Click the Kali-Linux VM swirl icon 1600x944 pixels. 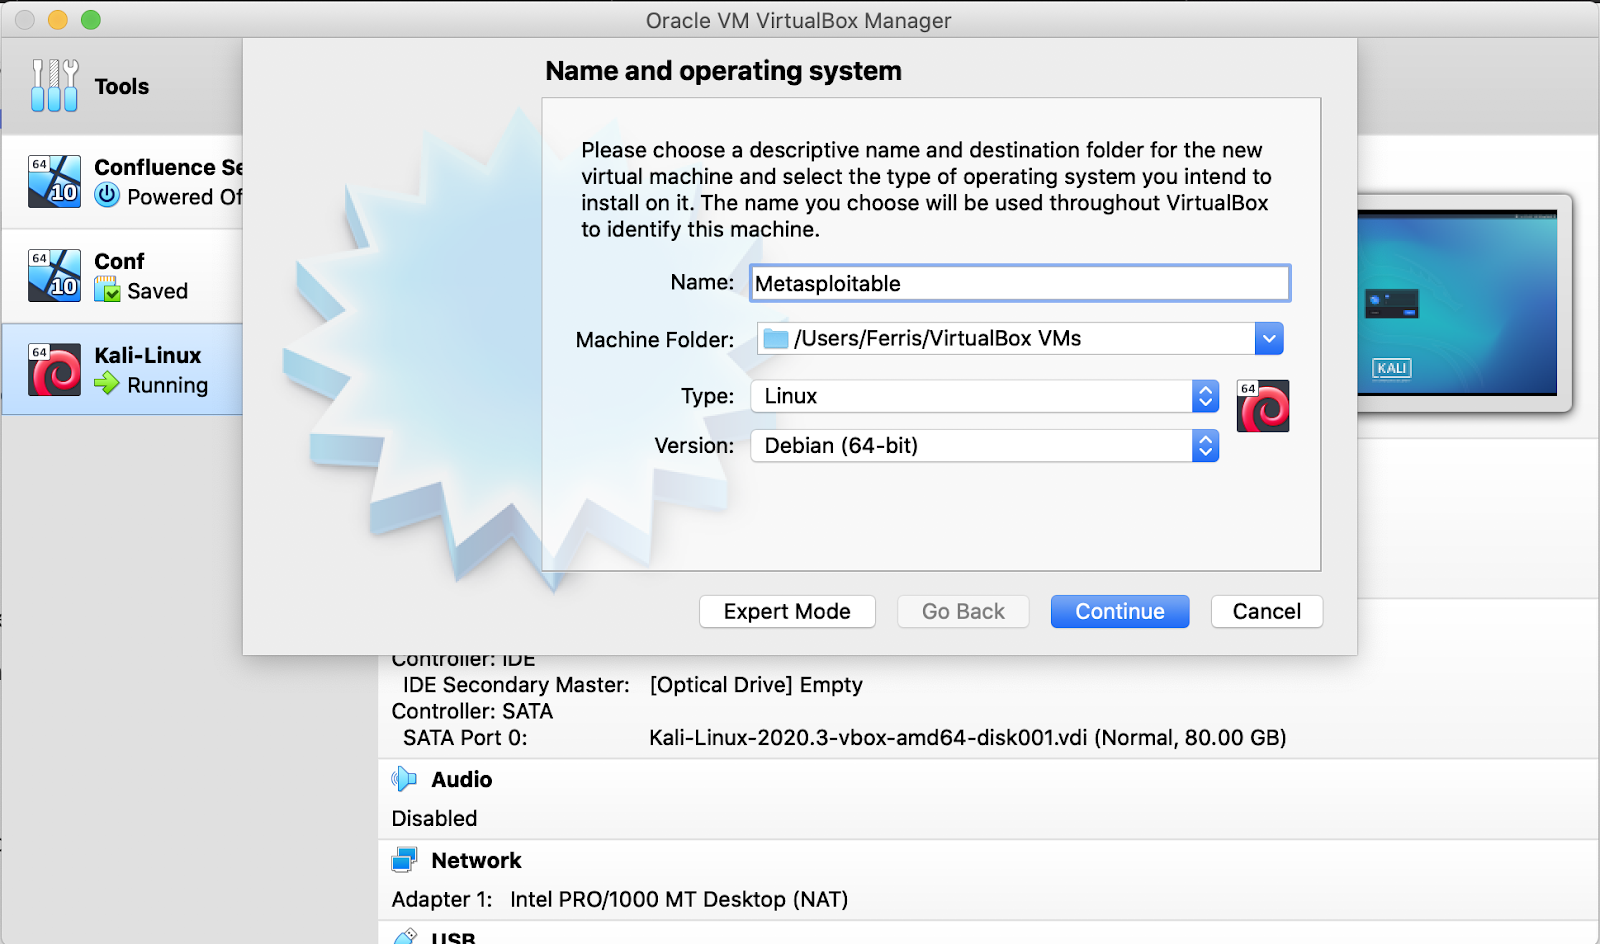54,370
